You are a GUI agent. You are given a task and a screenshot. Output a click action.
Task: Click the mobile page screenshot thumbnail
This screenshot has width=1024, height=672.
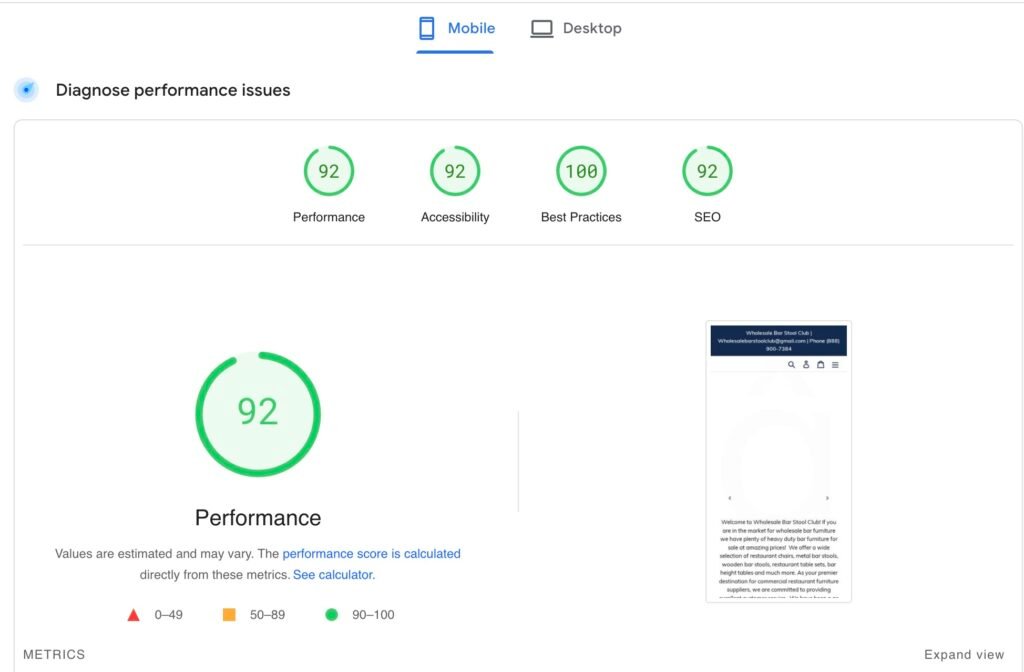click(x=778, y=461)
